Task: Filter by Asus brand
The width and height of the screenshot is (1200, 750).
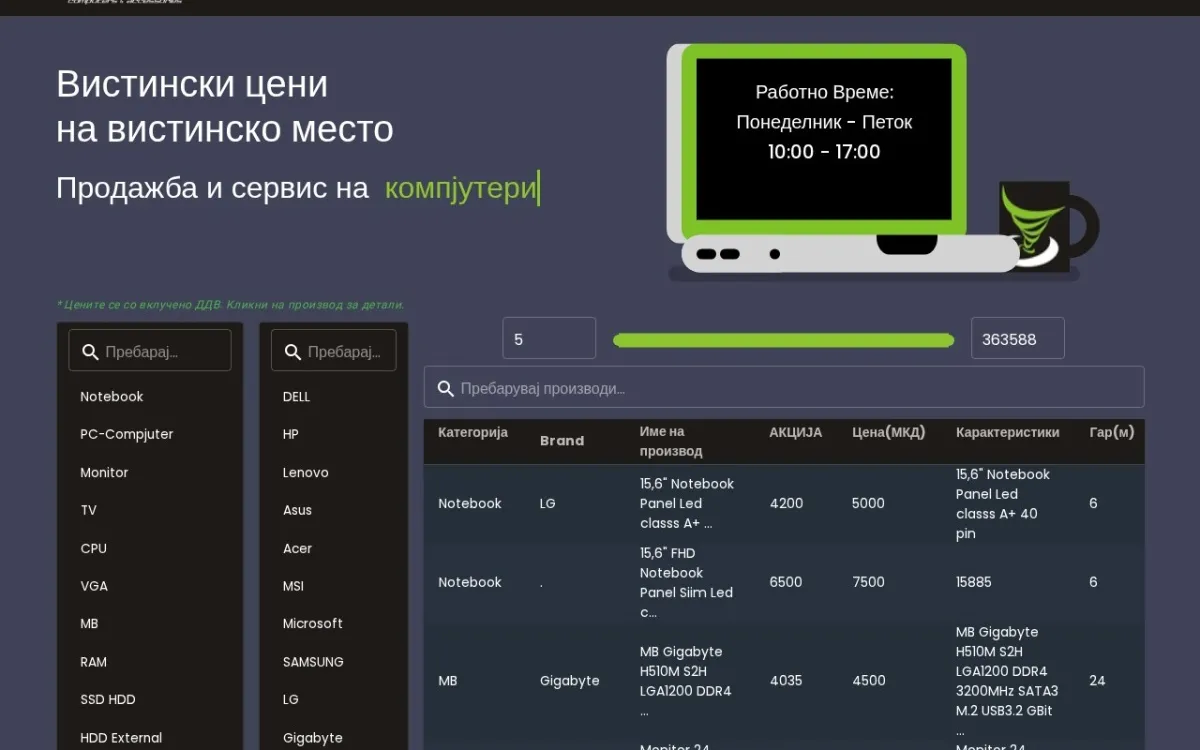Action: 297,510
